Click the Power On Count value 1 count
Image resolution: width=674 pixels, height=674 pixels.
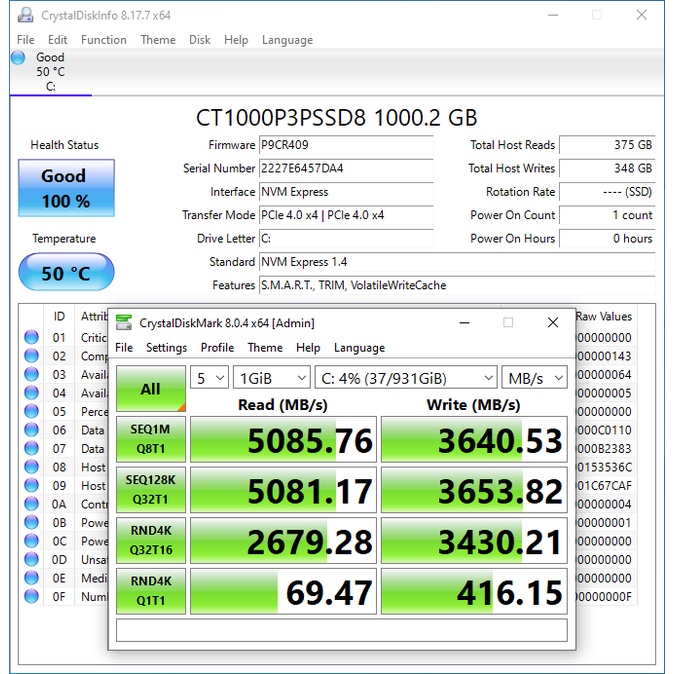click(607, 215)
